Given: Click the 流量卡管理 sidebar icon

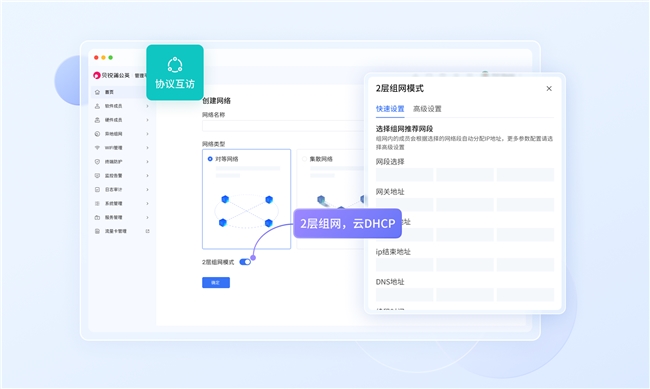Looking at the screenshot, I should coord(97,231).
